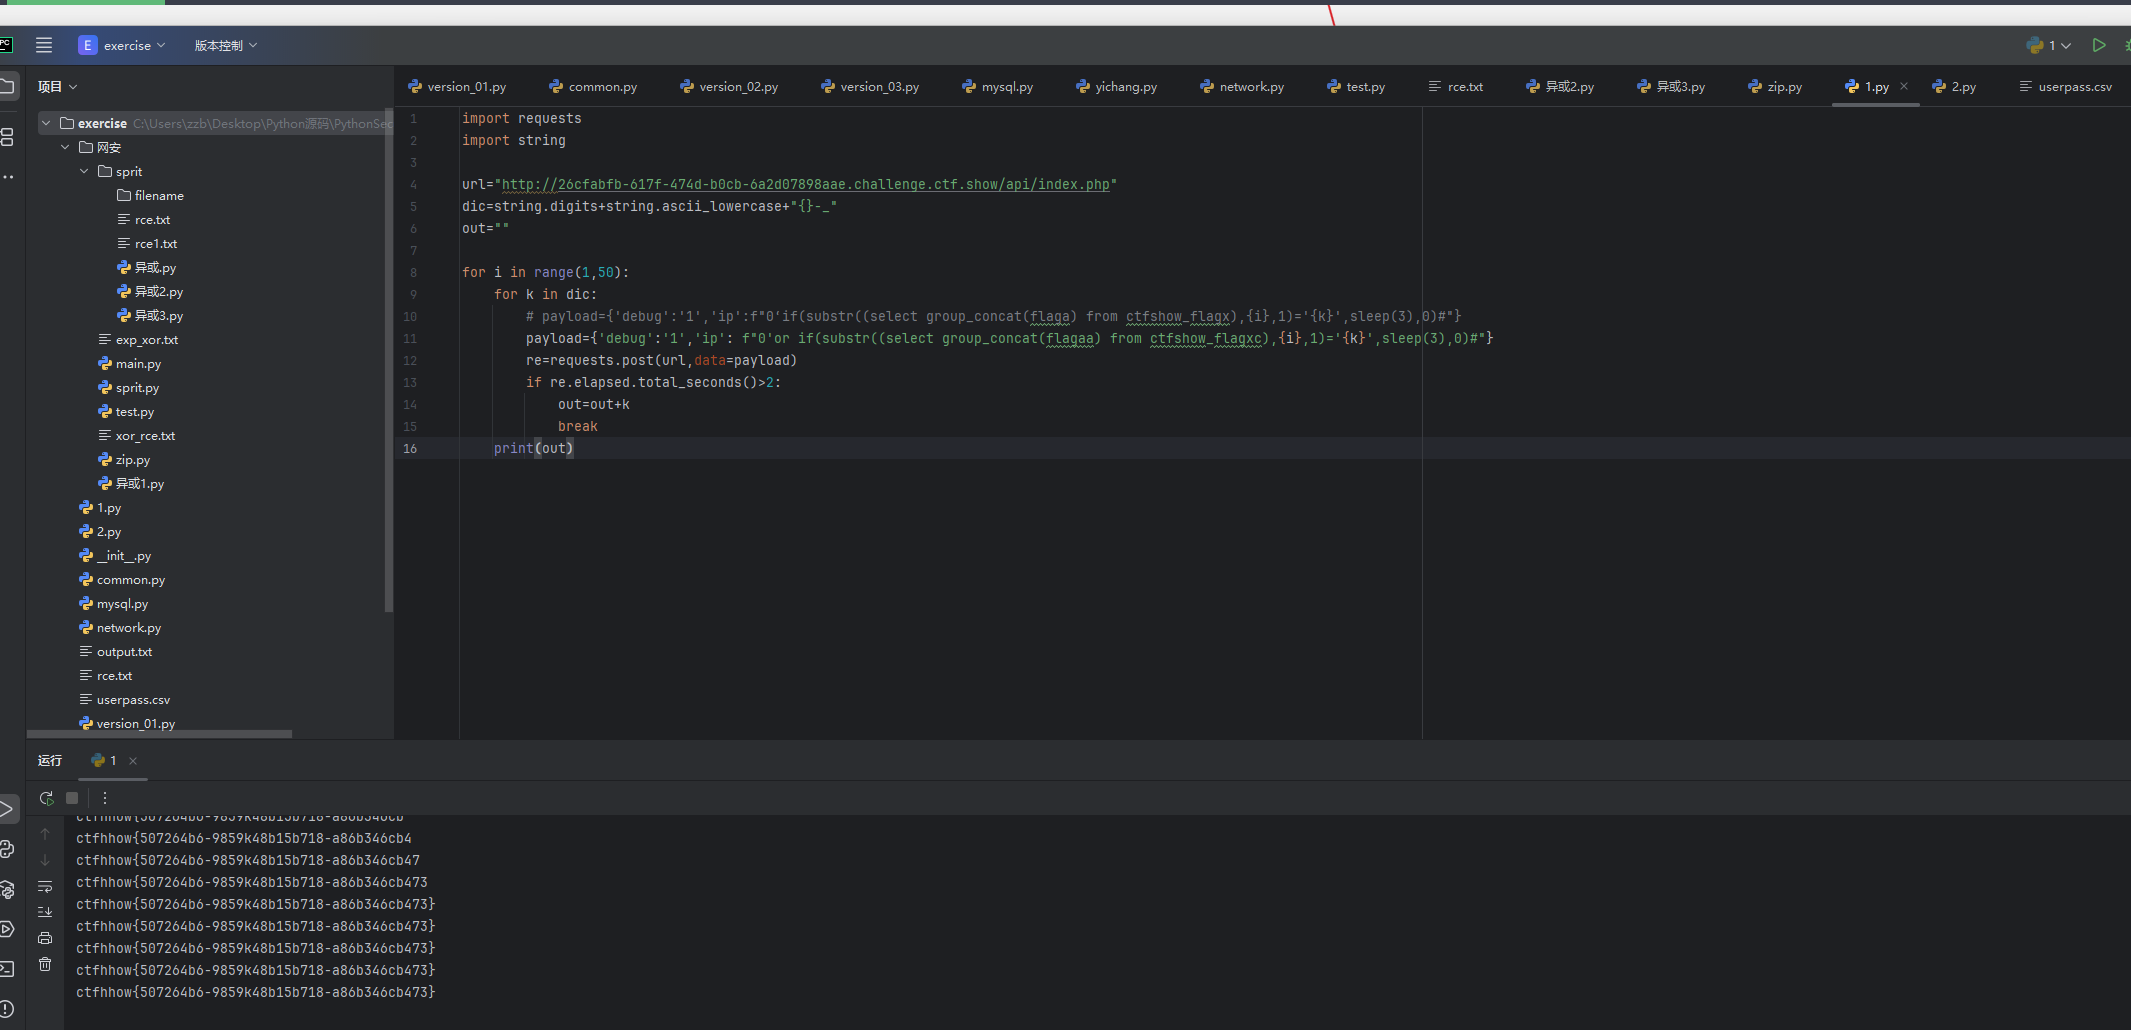
Task: Run the current configuration with green play icon
Action: click(2099, 45)
